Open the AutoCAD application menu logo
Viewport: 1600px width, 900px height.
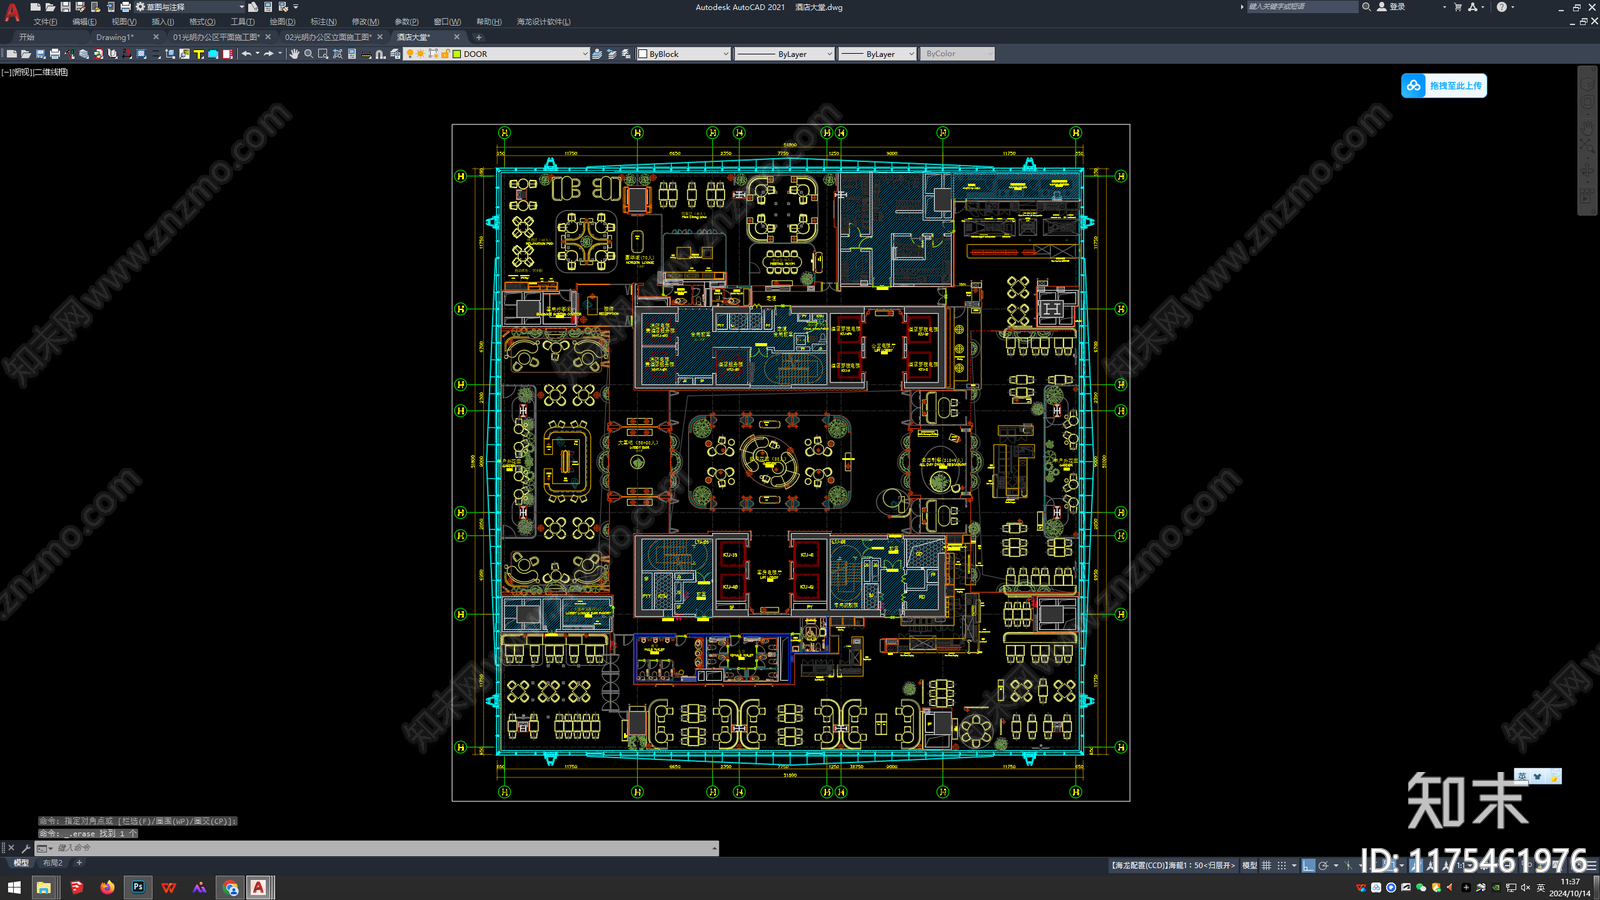point(12,13)
